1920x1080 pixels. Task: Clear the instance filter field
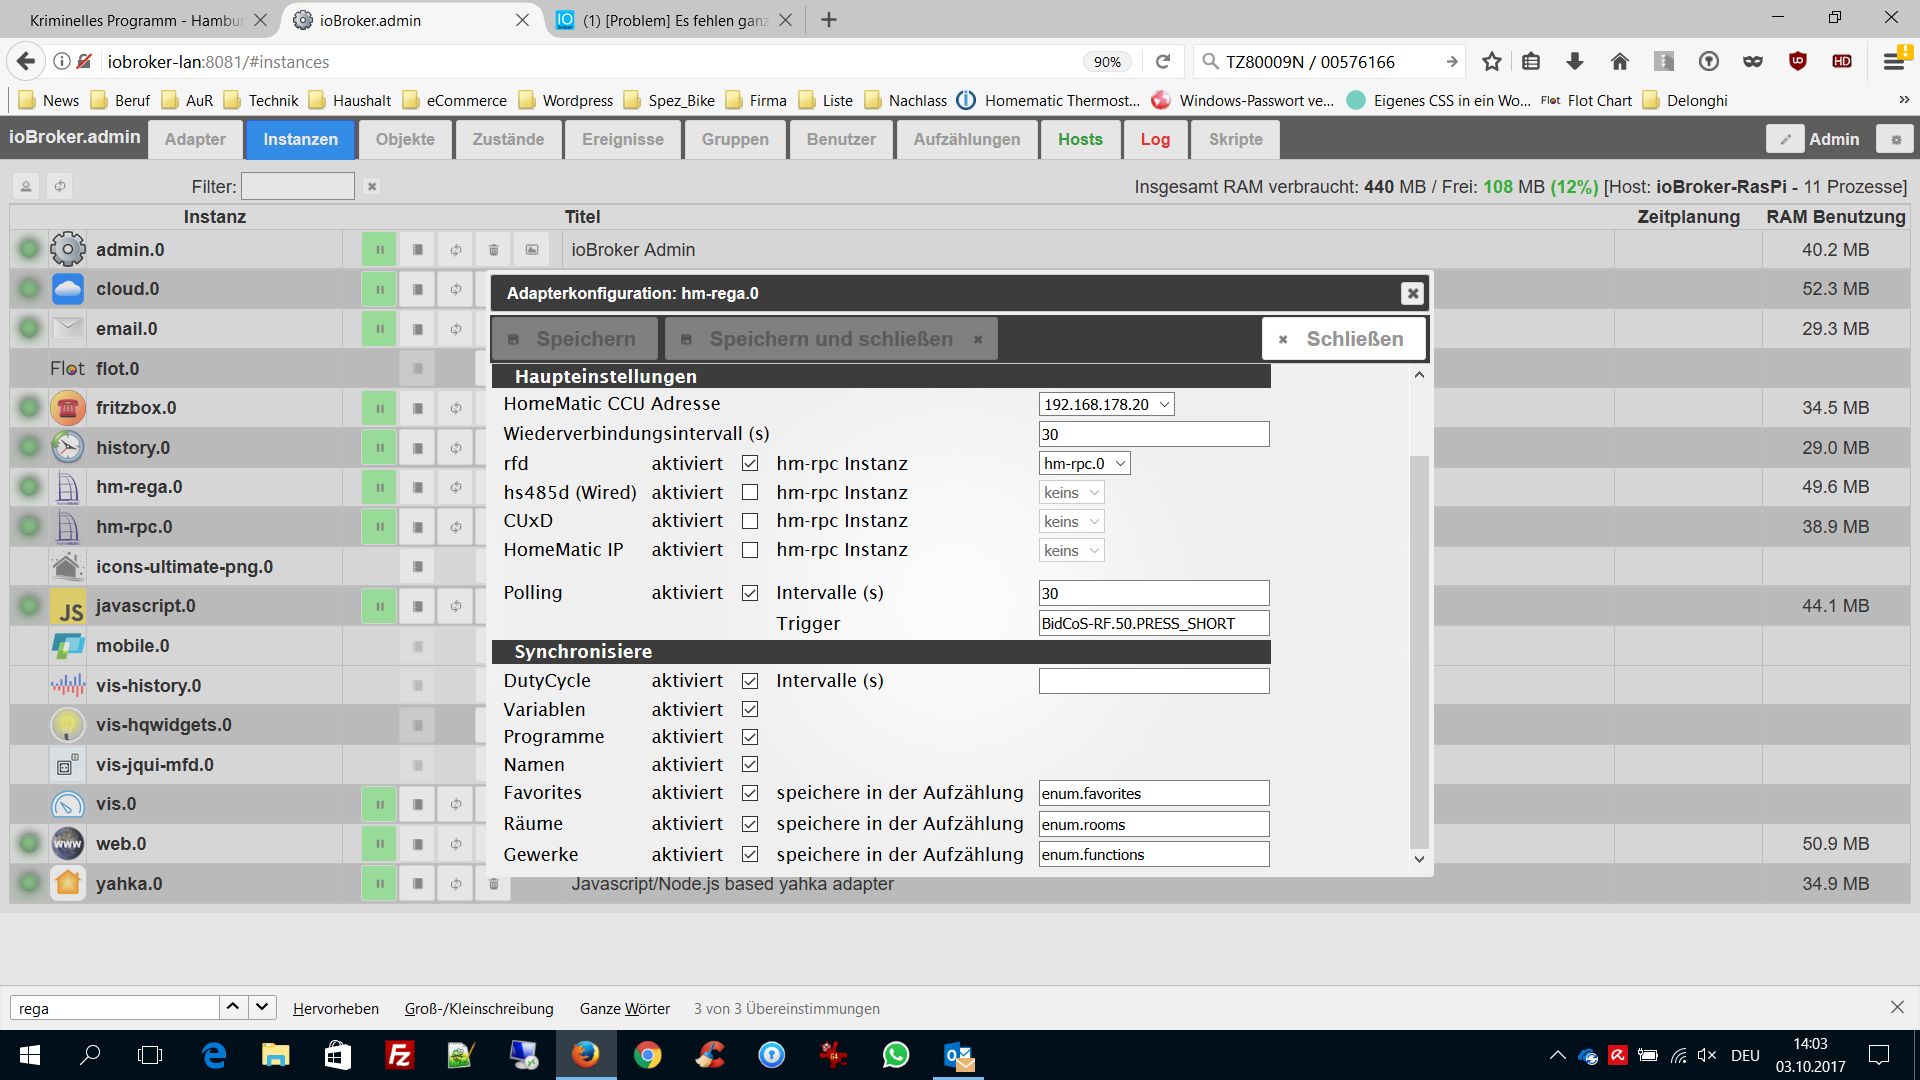[x=371, y=186]
